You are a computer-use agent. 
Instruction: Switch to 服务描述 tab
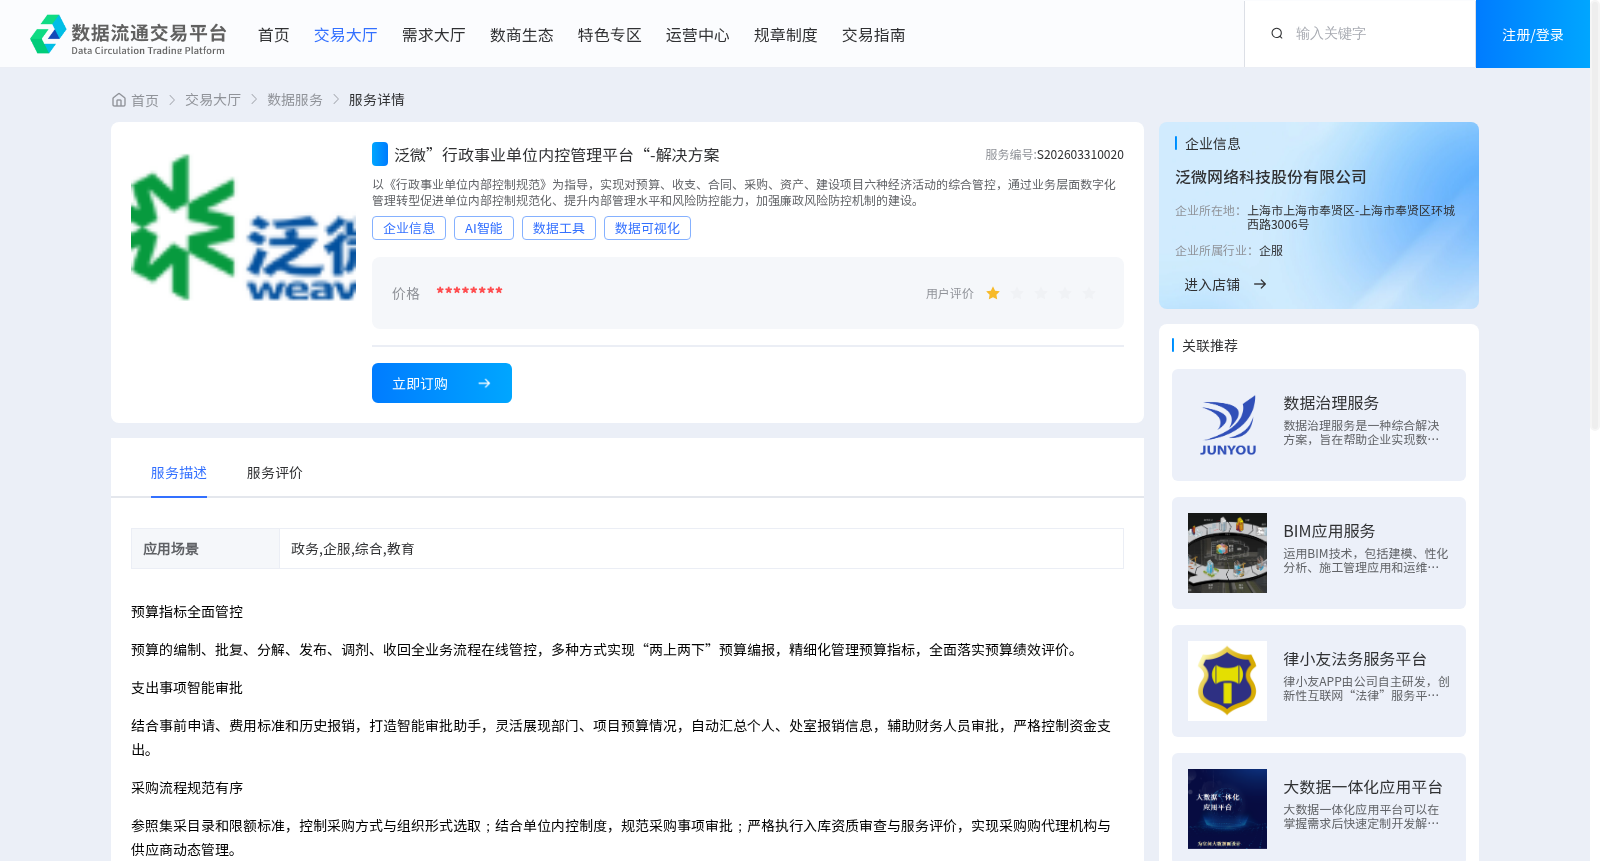(179, 473)
